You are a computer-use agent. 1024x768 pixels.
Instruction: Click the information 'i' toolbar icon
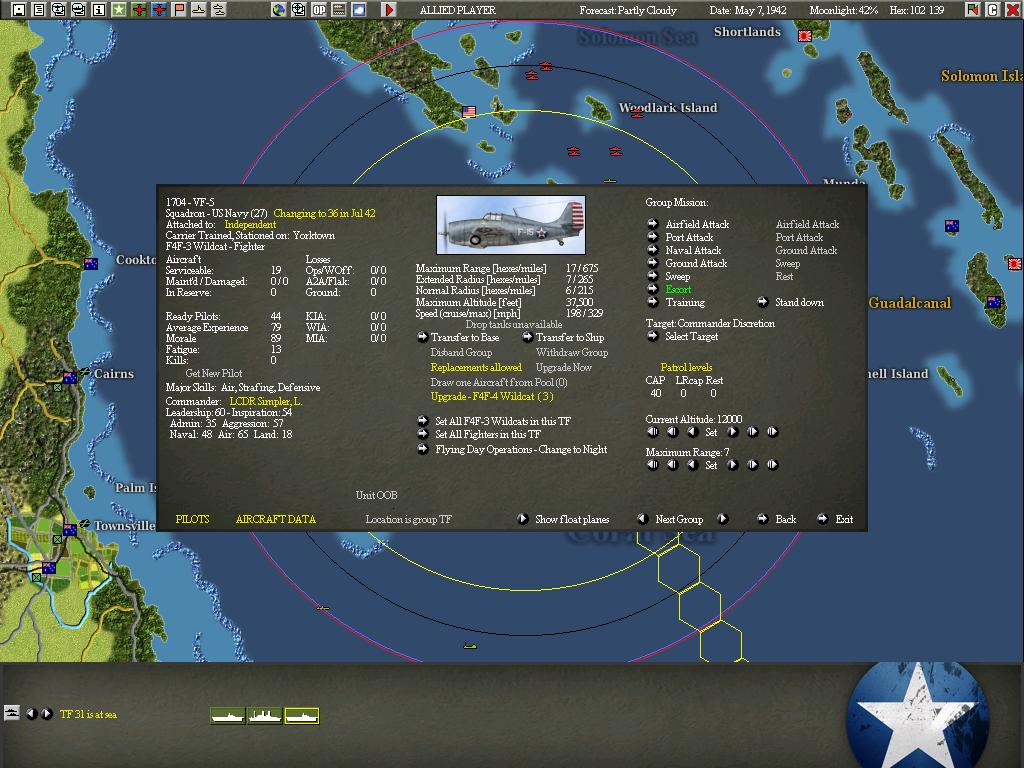(x=99, y=10)
